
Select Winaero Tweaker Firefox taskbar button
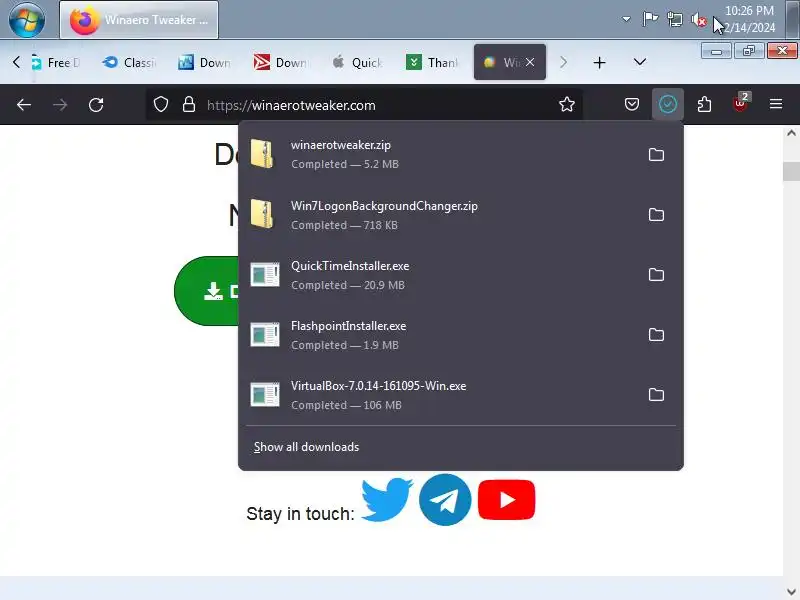(x=139, y=20)
